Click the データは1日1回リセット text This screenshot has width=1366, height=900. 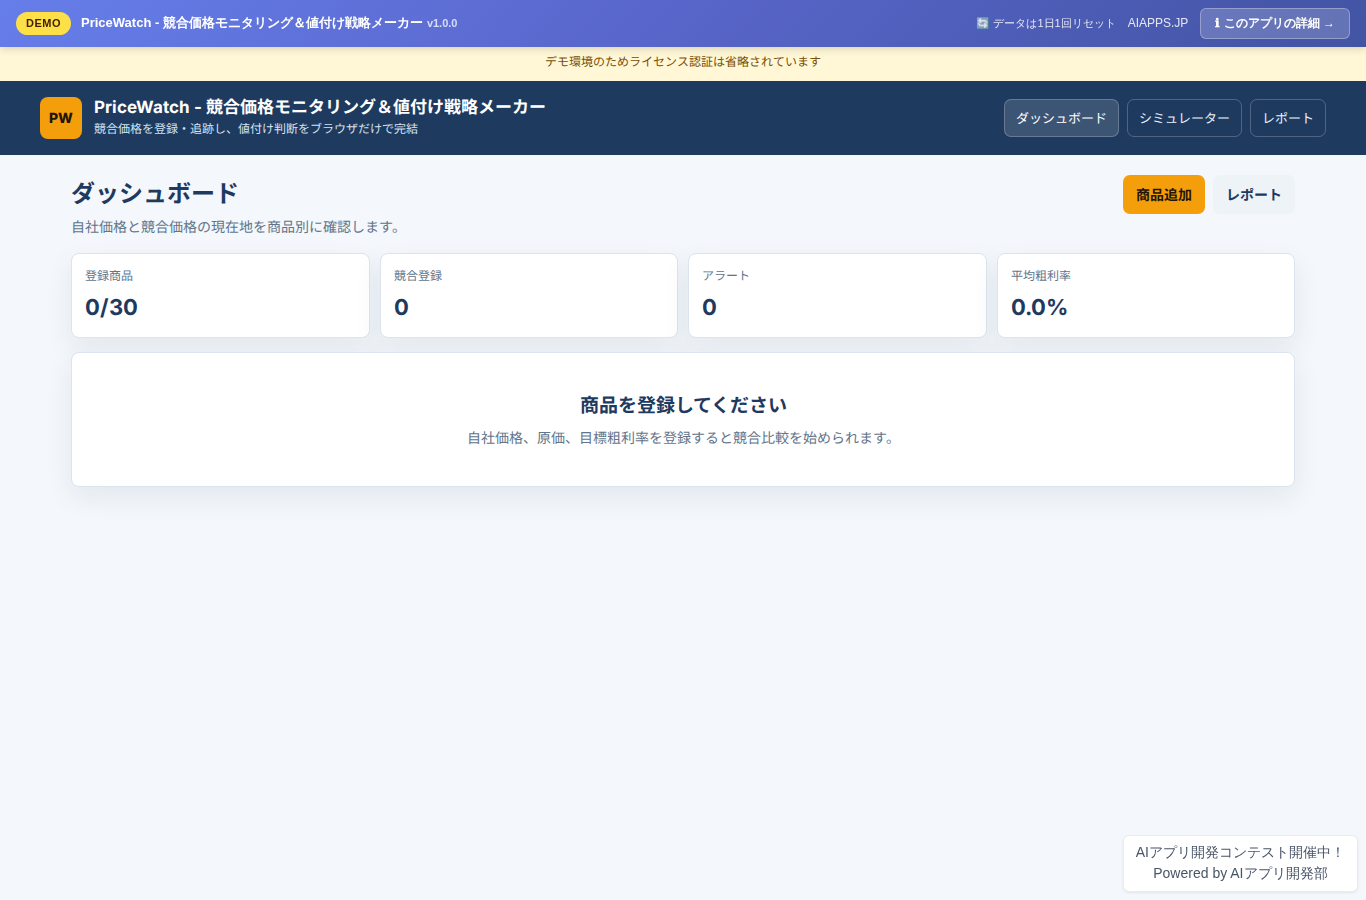tap(1054, 23)
